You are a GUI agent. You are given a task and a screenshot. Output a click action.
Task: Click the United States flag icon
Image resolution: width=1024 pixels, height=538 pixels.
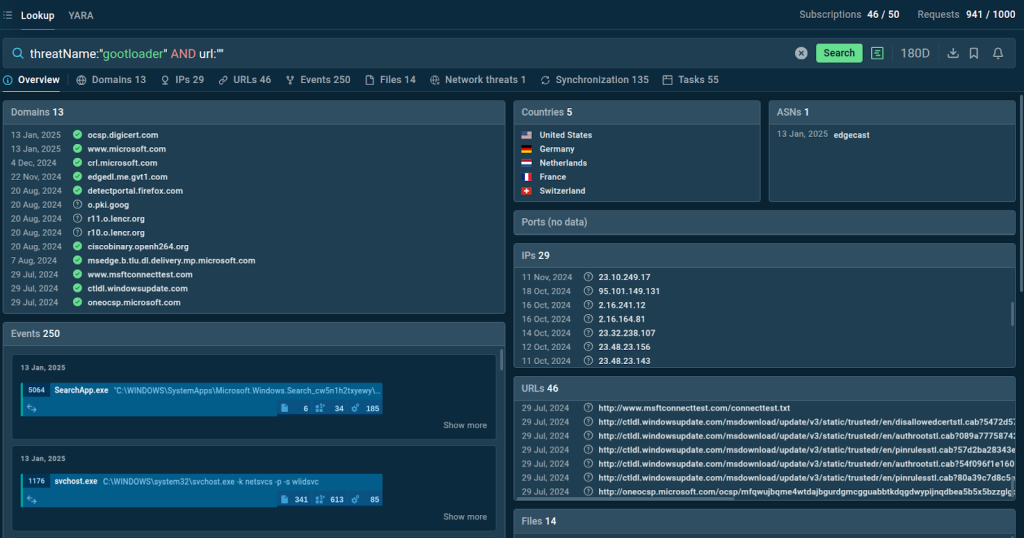(526, 135)
